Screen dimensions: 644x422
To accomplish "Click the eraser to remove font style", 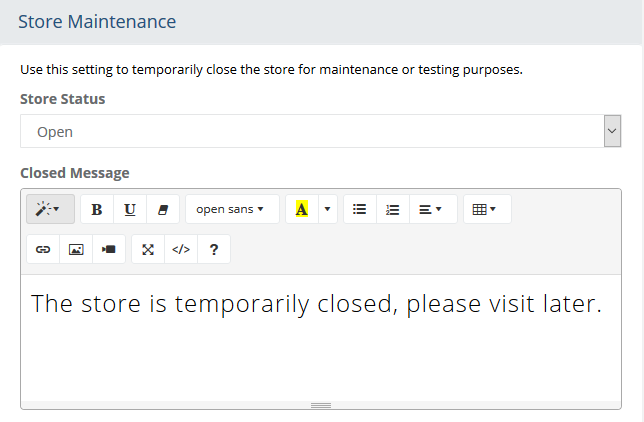I will (163, 209).
